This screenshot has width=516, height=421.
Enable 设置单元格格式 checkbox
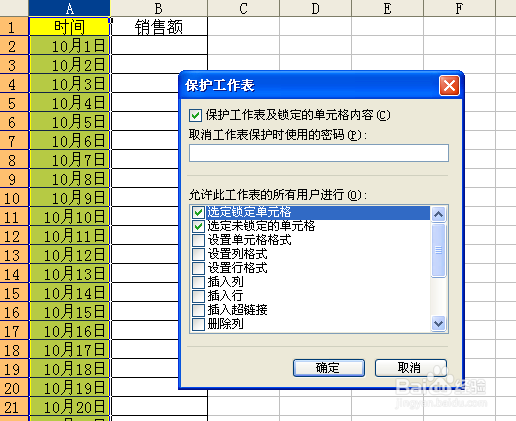[198, 240]
